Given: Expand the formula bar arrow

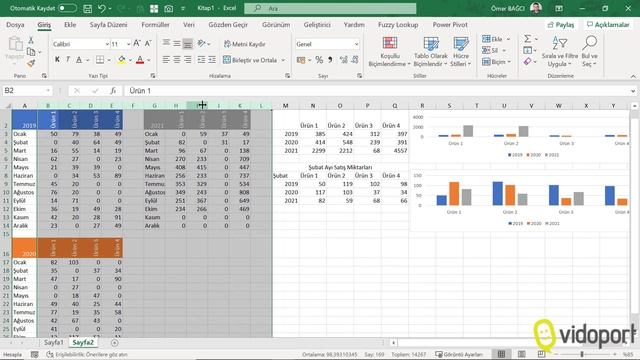Looking at the screenshot, I should (x=633, y=91).
